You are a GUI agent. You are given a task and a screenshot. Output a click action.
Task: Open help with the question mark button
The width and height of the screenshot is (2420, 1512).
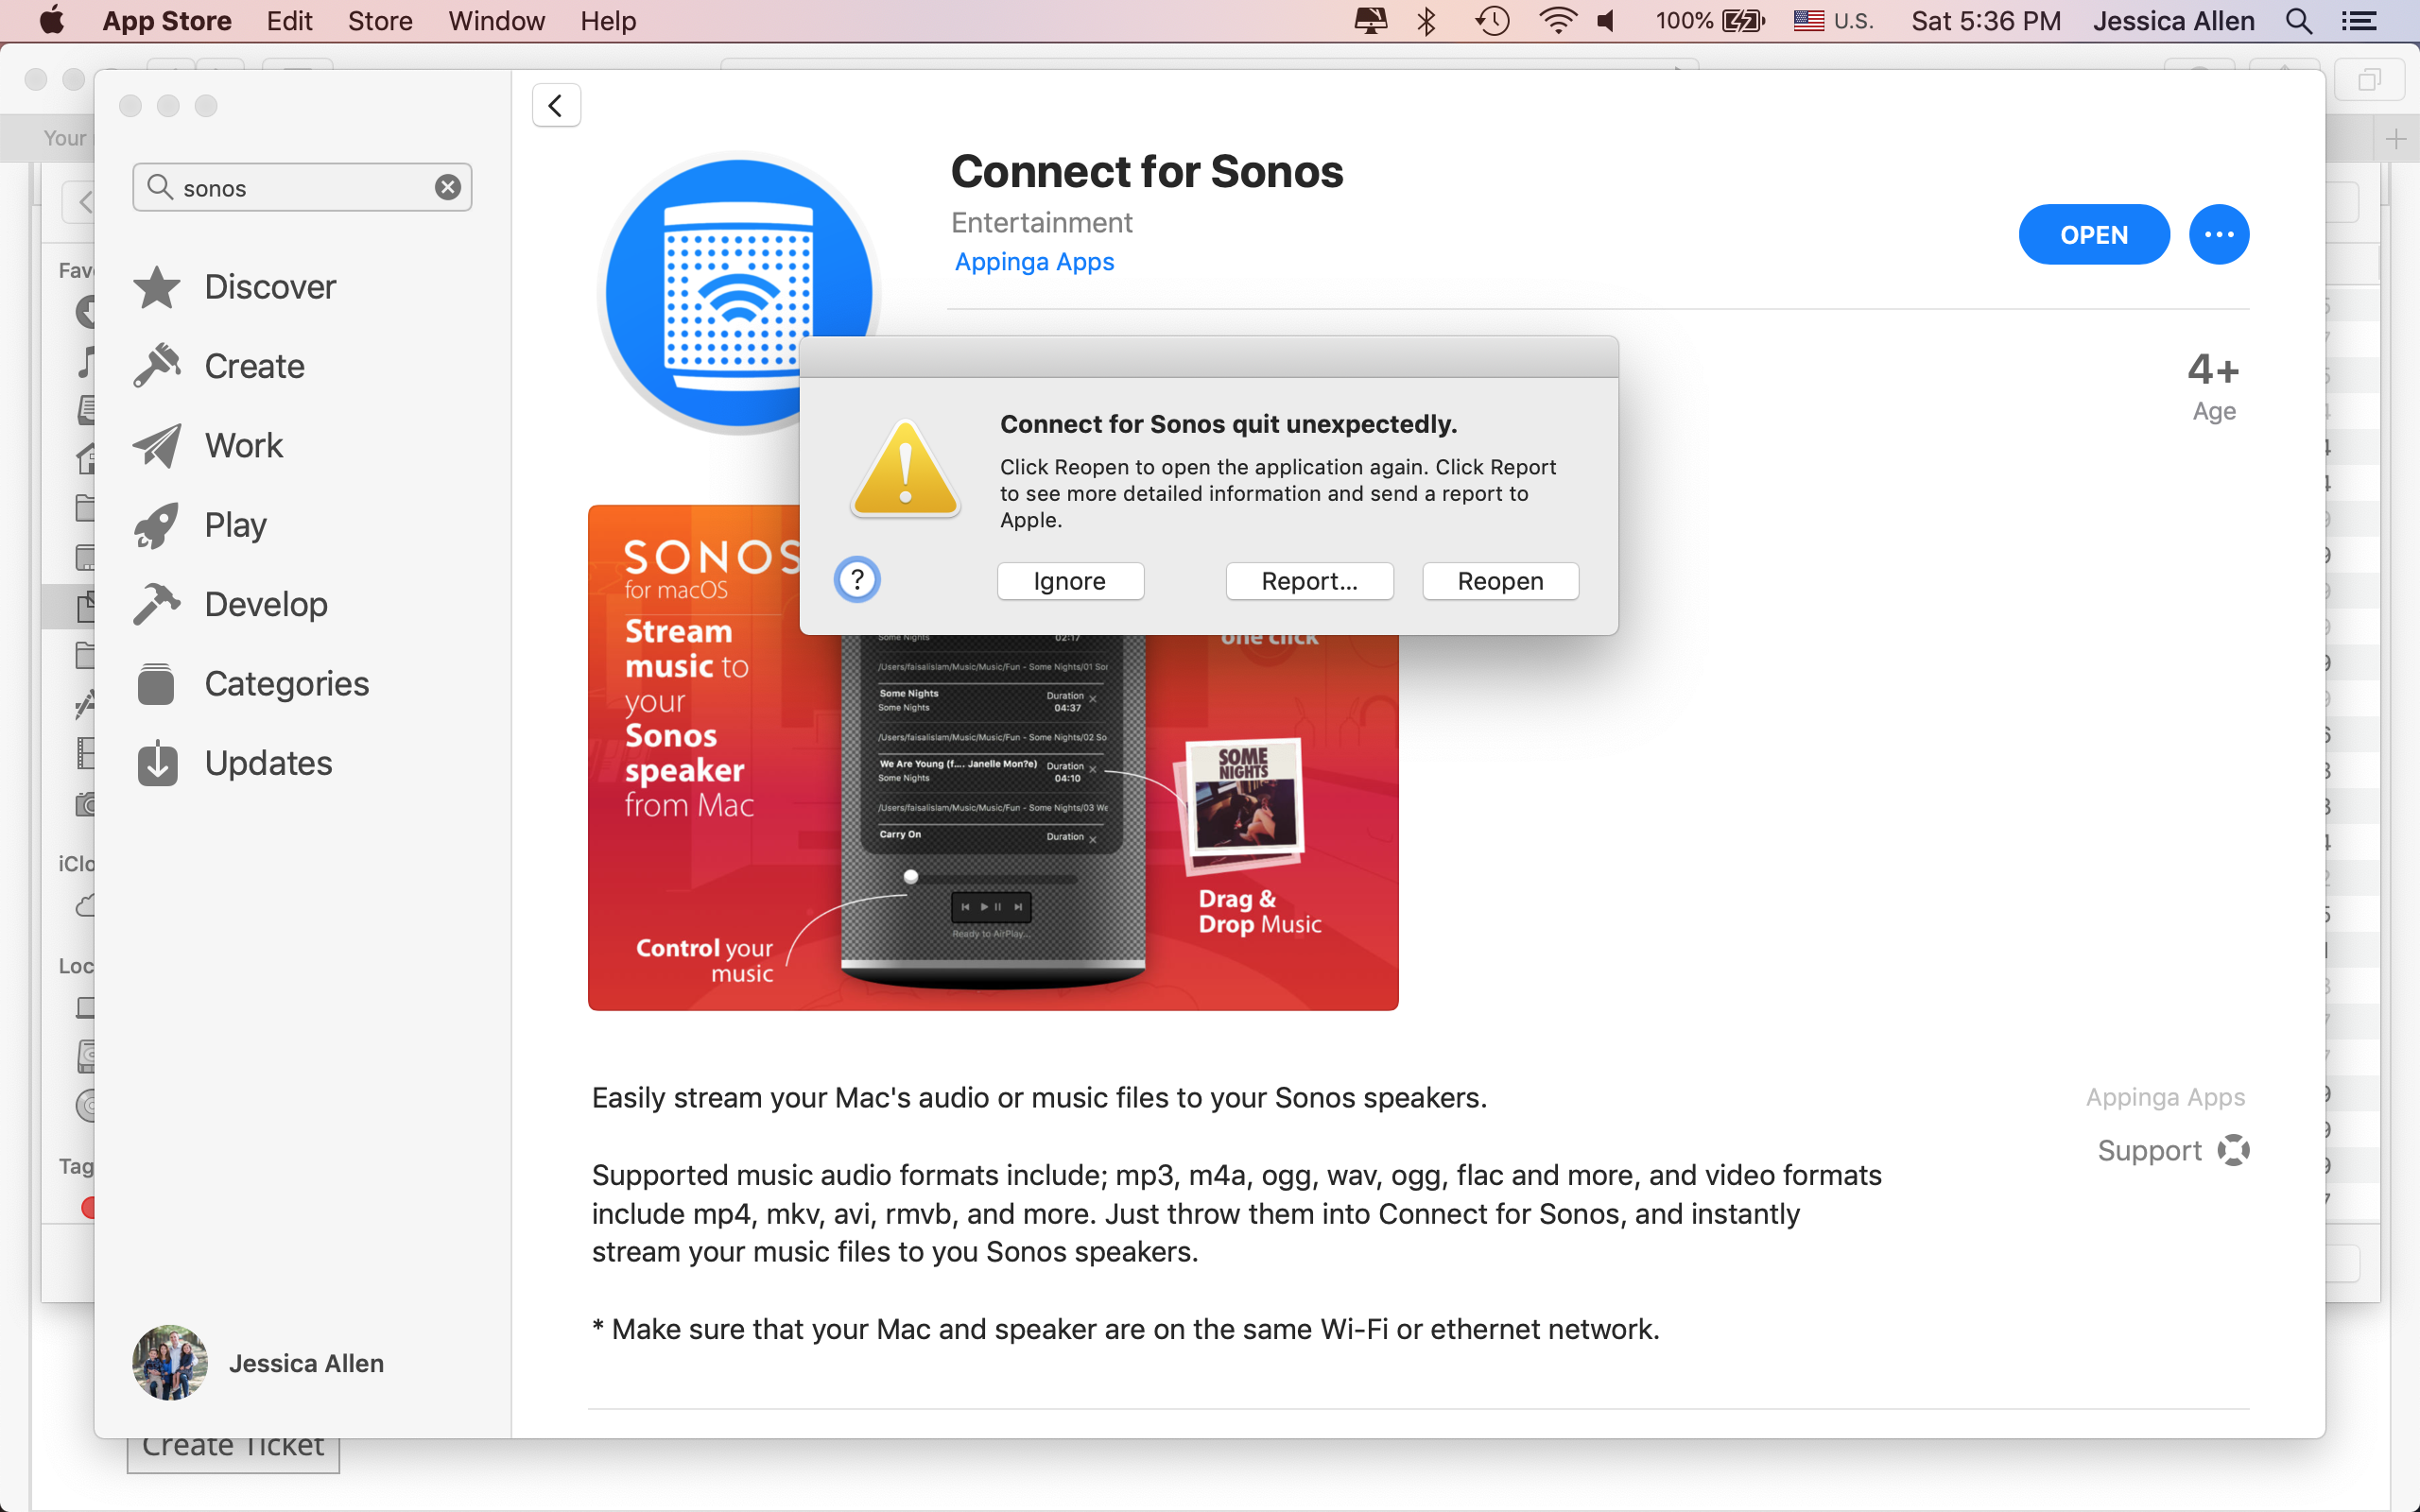(857, 580)
